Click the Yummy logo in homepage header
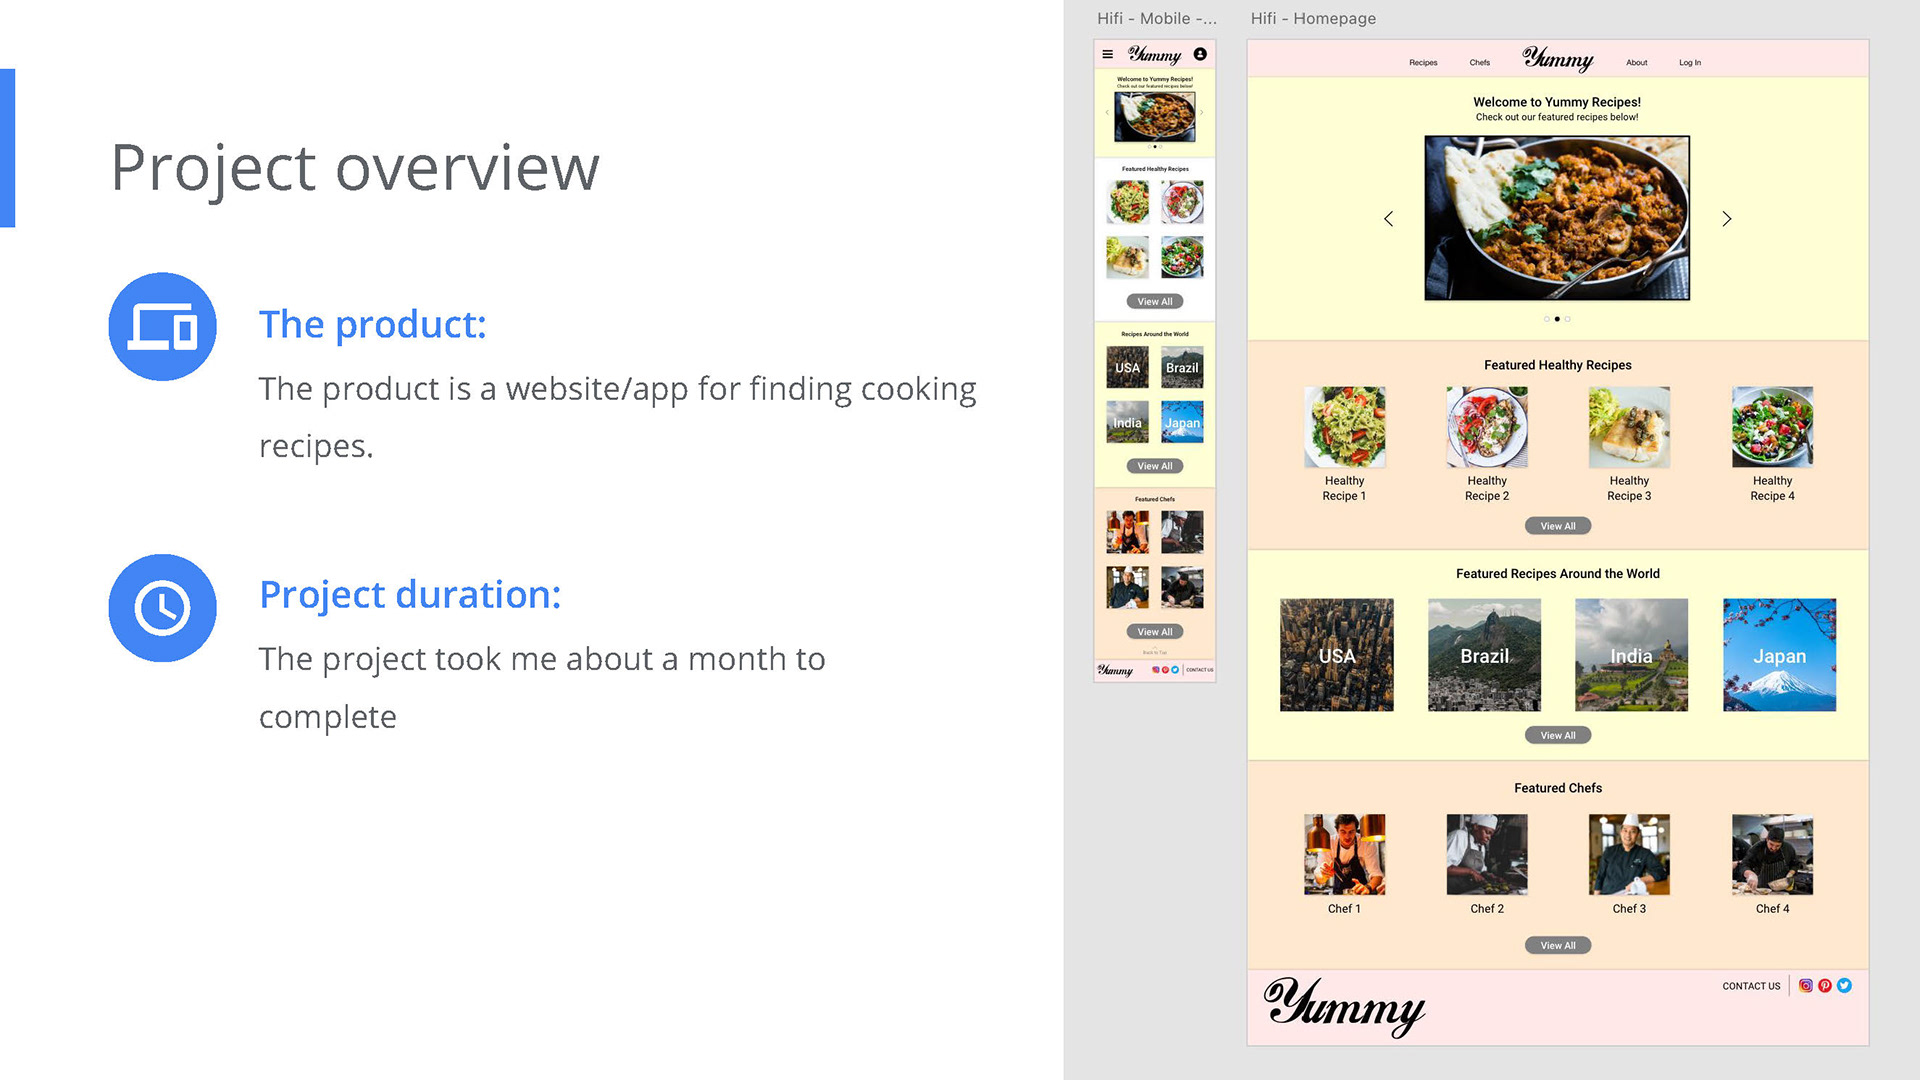The height and width of the screenshot is (1080, 1920). pyautogui.click(x=1557, y=60)
